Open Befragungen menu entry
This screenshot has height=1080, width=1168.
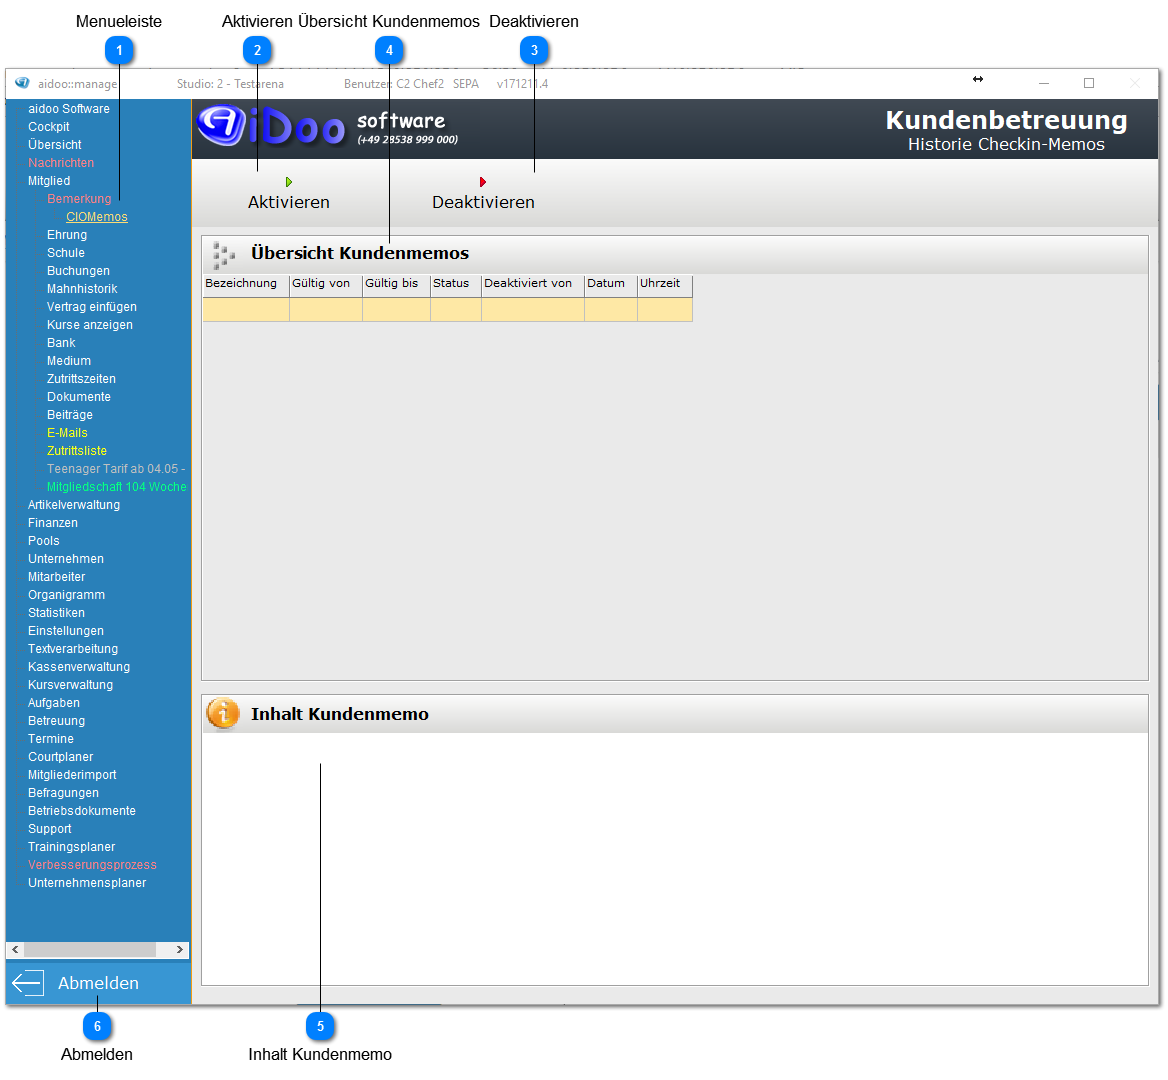tap(63, 793)
